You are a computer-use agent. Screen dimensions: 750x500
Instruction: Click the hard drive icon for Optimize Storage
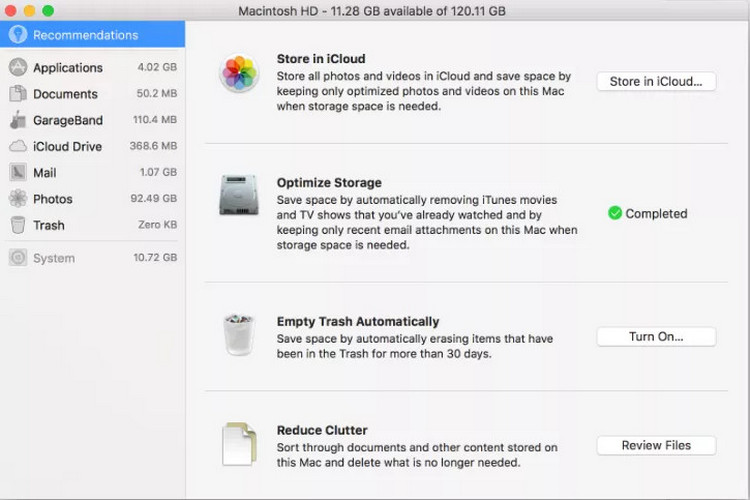239,197
